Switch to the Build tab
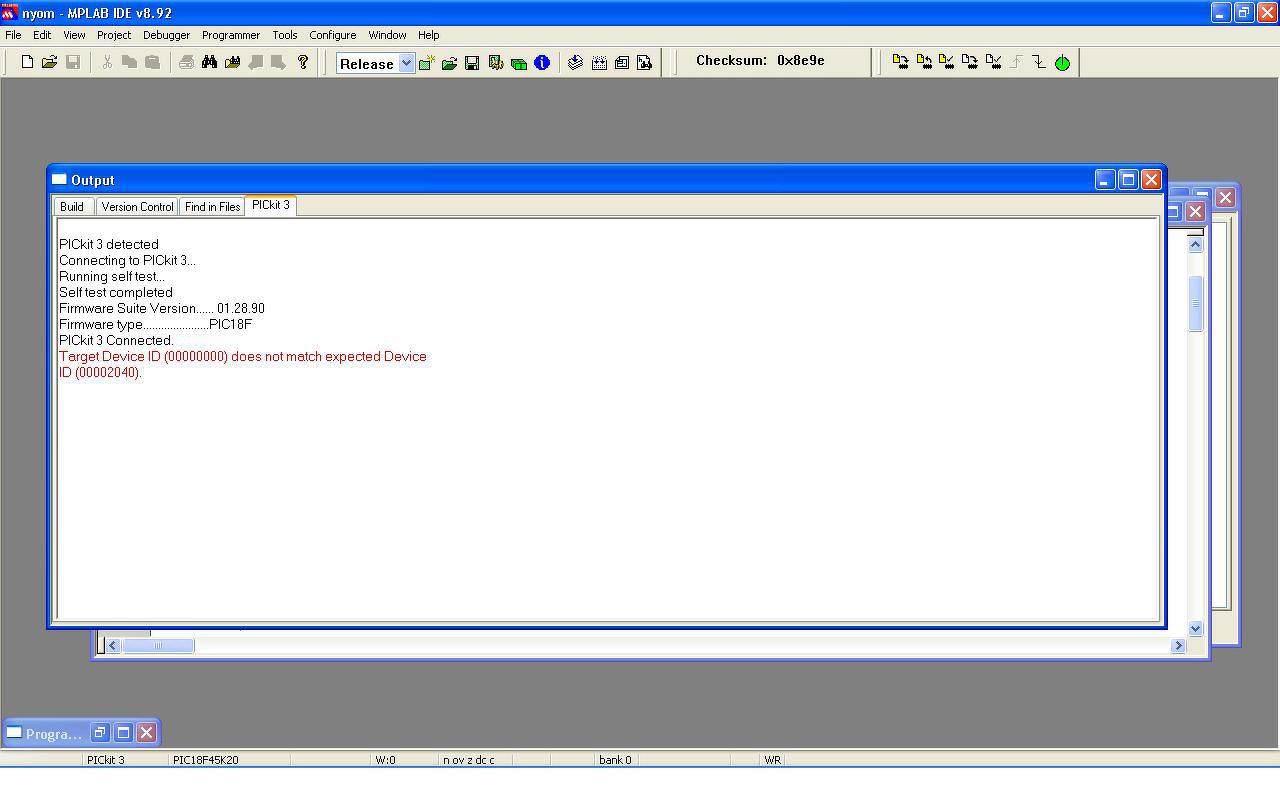 tap(72, 206)
